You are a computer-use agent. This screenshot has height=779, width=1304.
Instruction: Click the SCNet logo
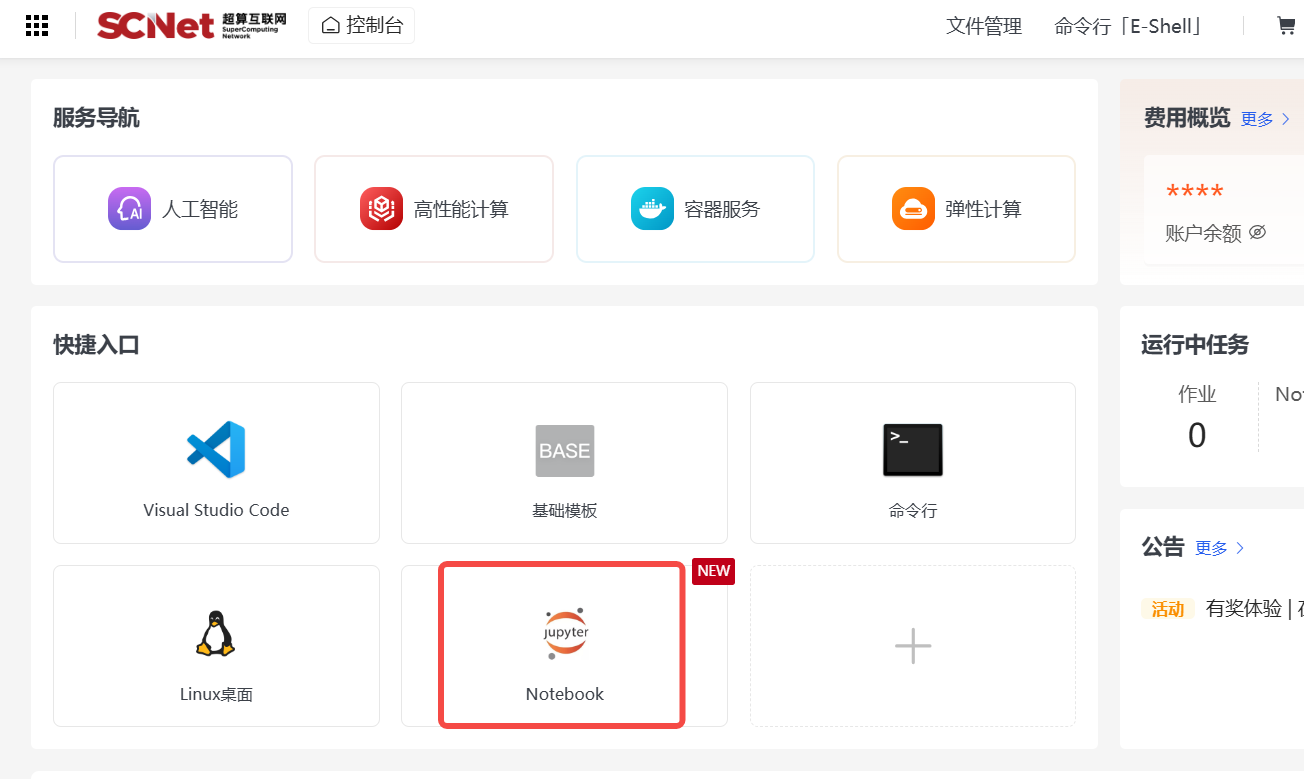(x=191, y=26)
